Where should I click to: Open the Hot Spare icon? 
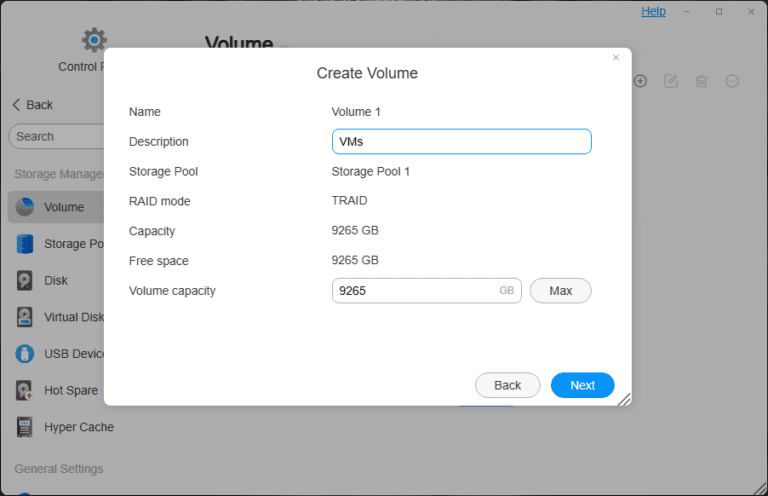pyautogui.click(x=25, y=390)
